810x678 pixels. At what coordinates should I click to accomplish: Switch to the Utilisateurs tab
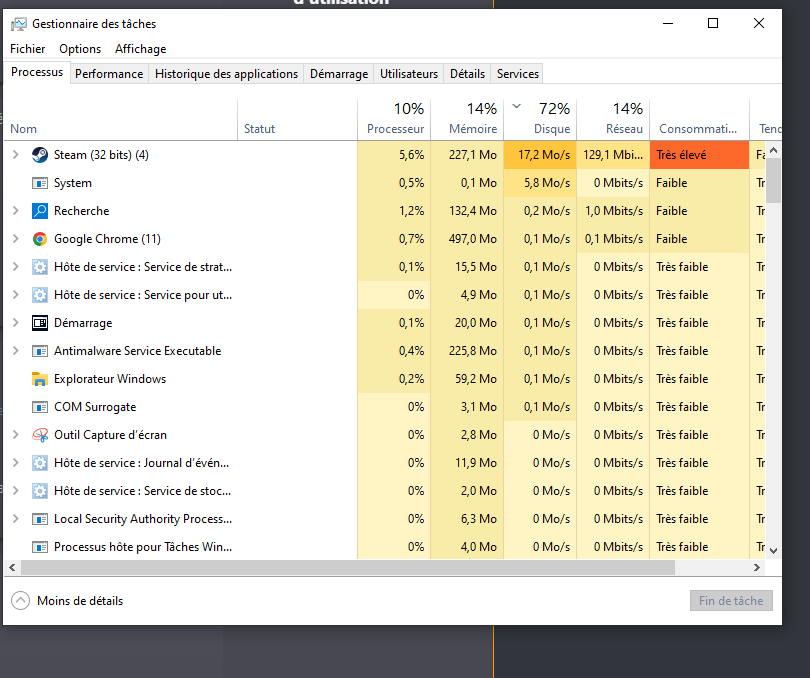pyautogui.click(x=409, y=74)
